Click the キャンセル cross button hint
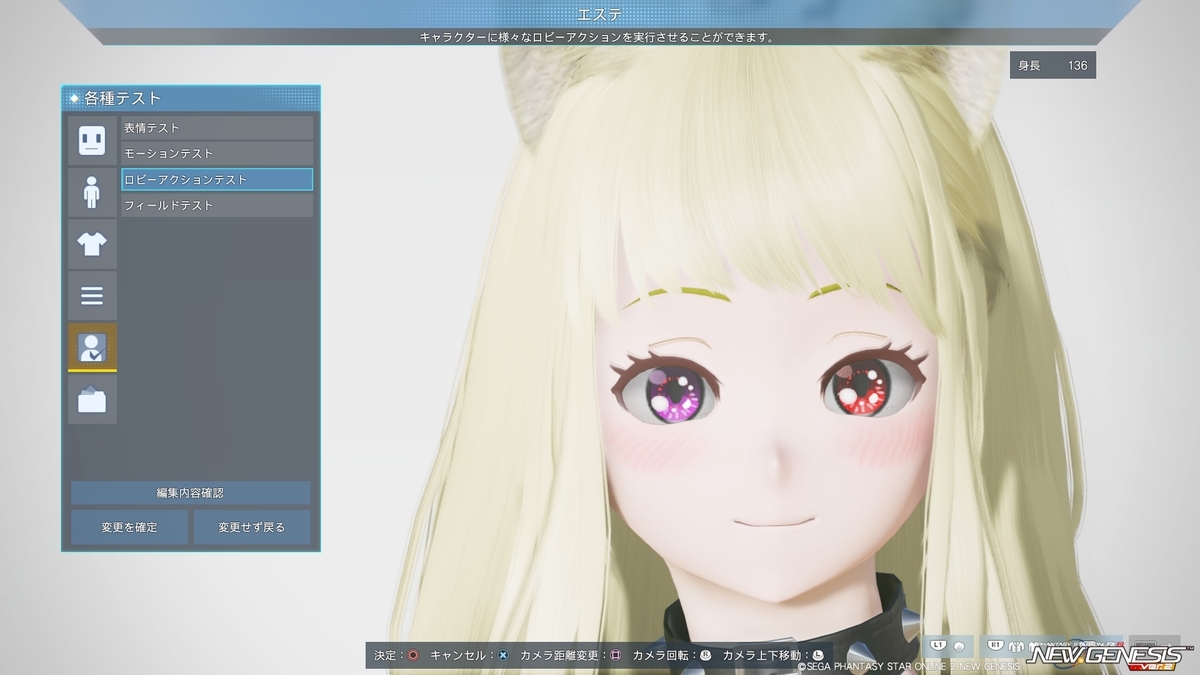The image size is (1200, 675). 503,655
